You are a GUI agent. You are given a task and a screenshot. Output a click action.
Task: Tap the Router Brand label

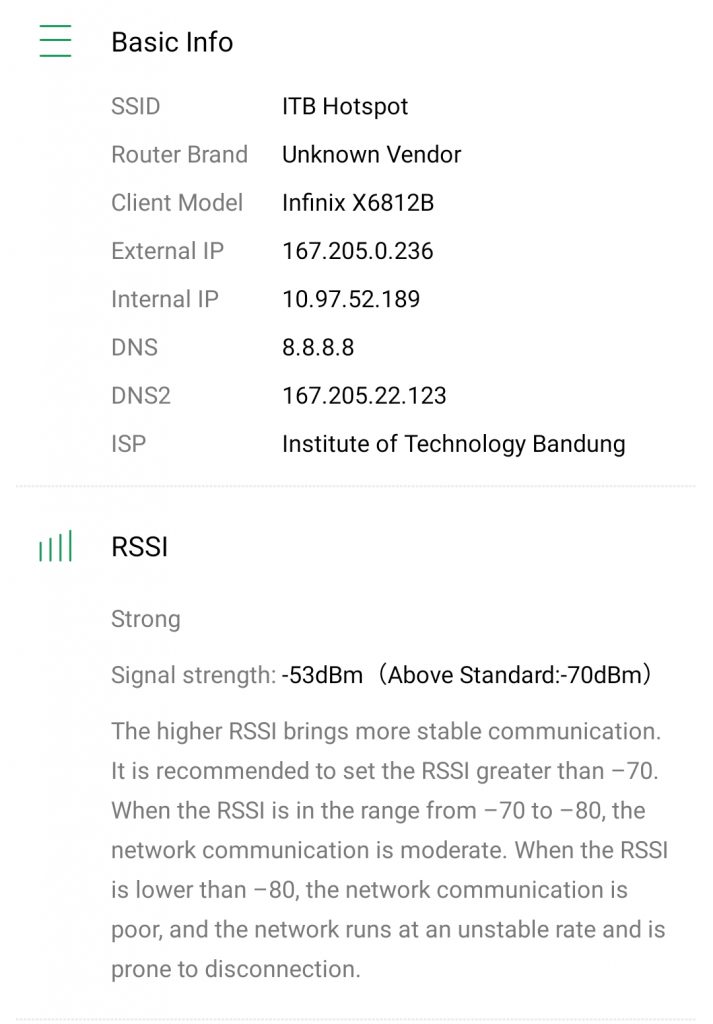[x=180, y=154]
